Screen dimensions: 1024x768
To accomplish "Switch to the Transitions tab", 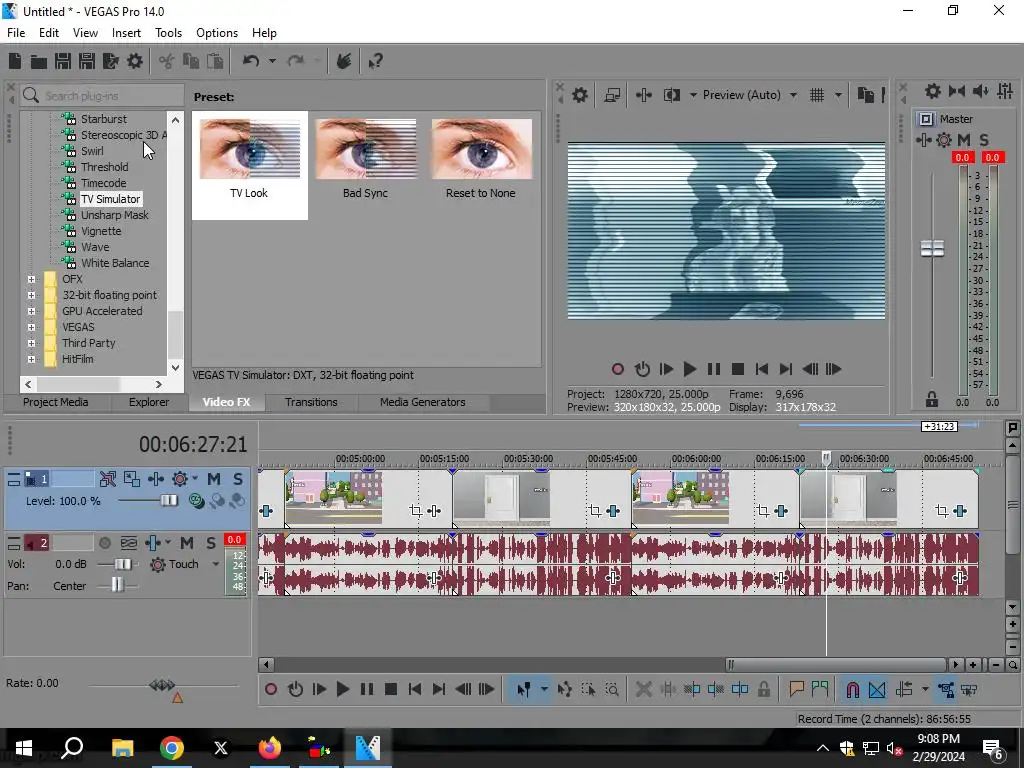I will tap(311, 402).
